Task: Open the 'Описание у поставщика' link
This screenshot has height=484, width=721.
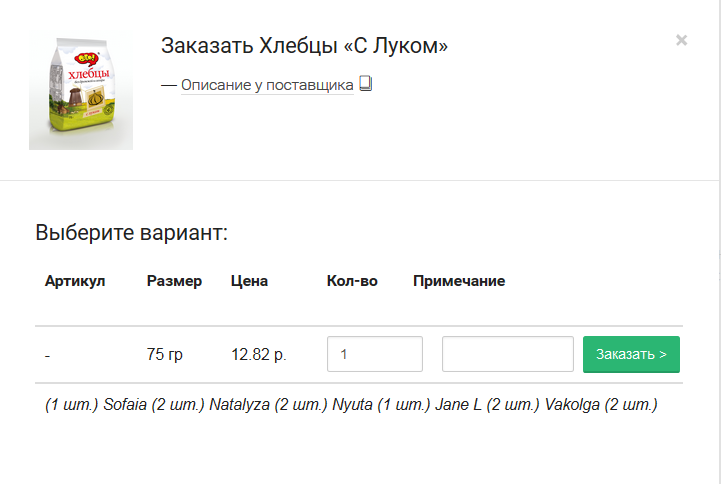Action: (x=267, y=85)
